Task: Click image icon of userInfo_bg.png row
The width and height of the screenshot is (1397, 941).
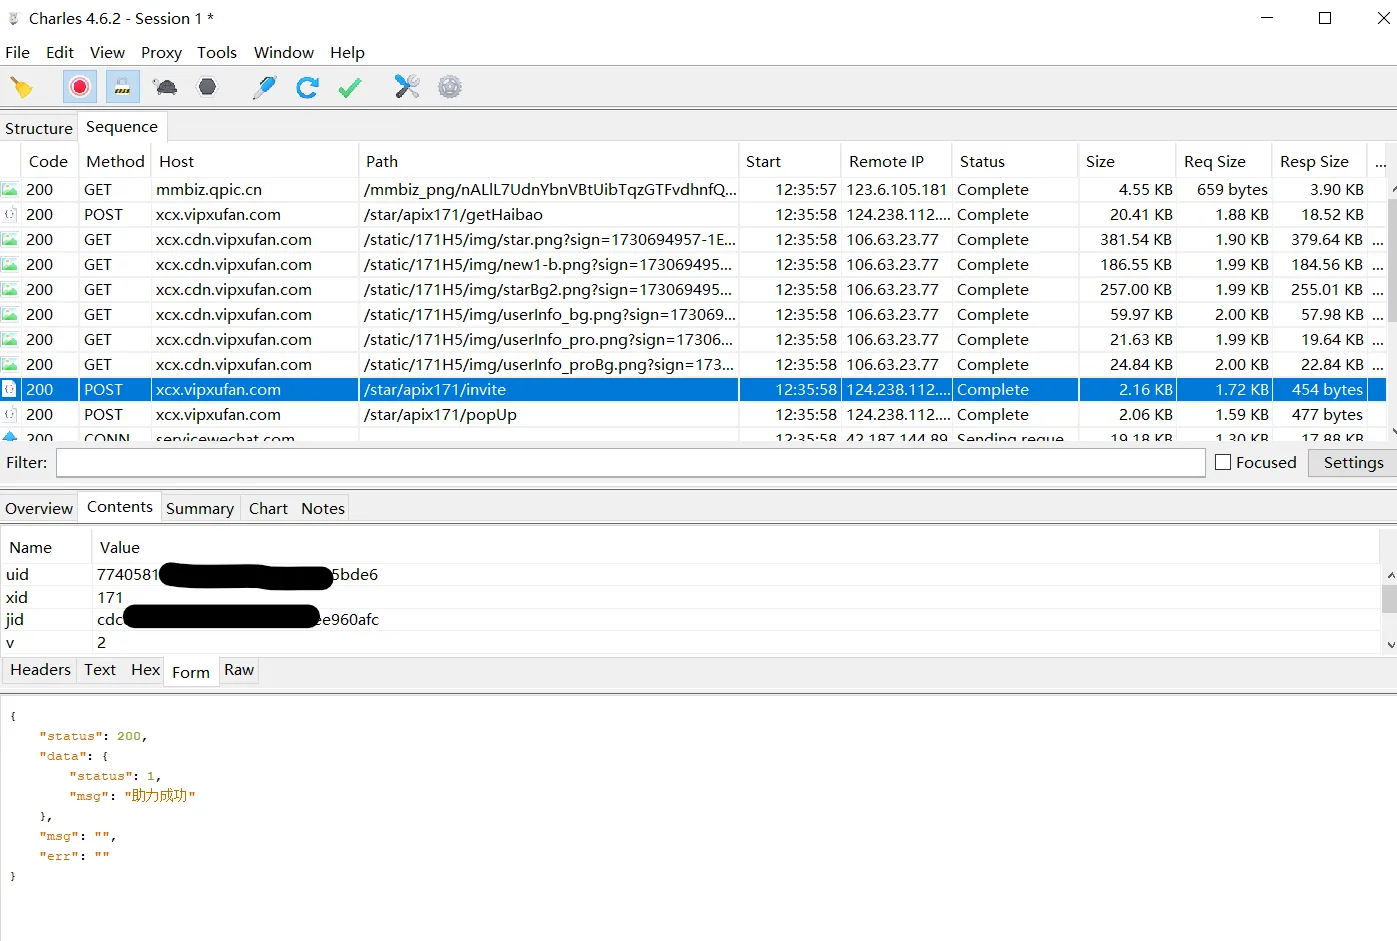Action: pos(10,314)
